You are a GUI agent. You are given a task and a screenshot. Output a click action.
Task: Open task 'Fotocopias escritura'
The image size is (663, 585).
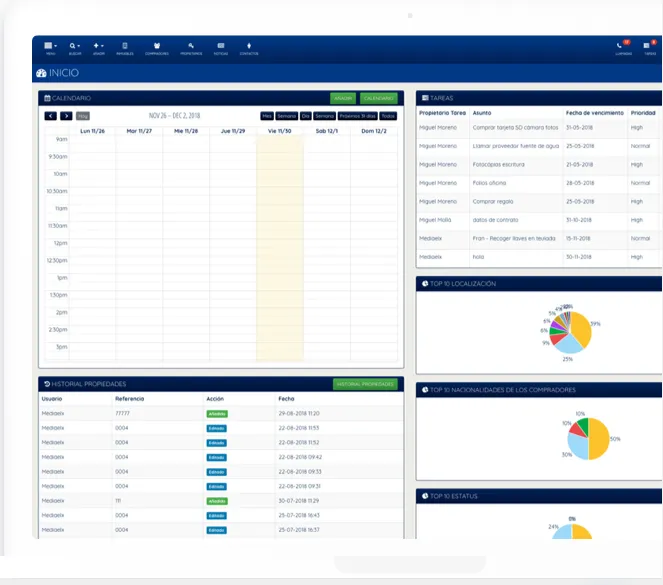coord(499,164)
